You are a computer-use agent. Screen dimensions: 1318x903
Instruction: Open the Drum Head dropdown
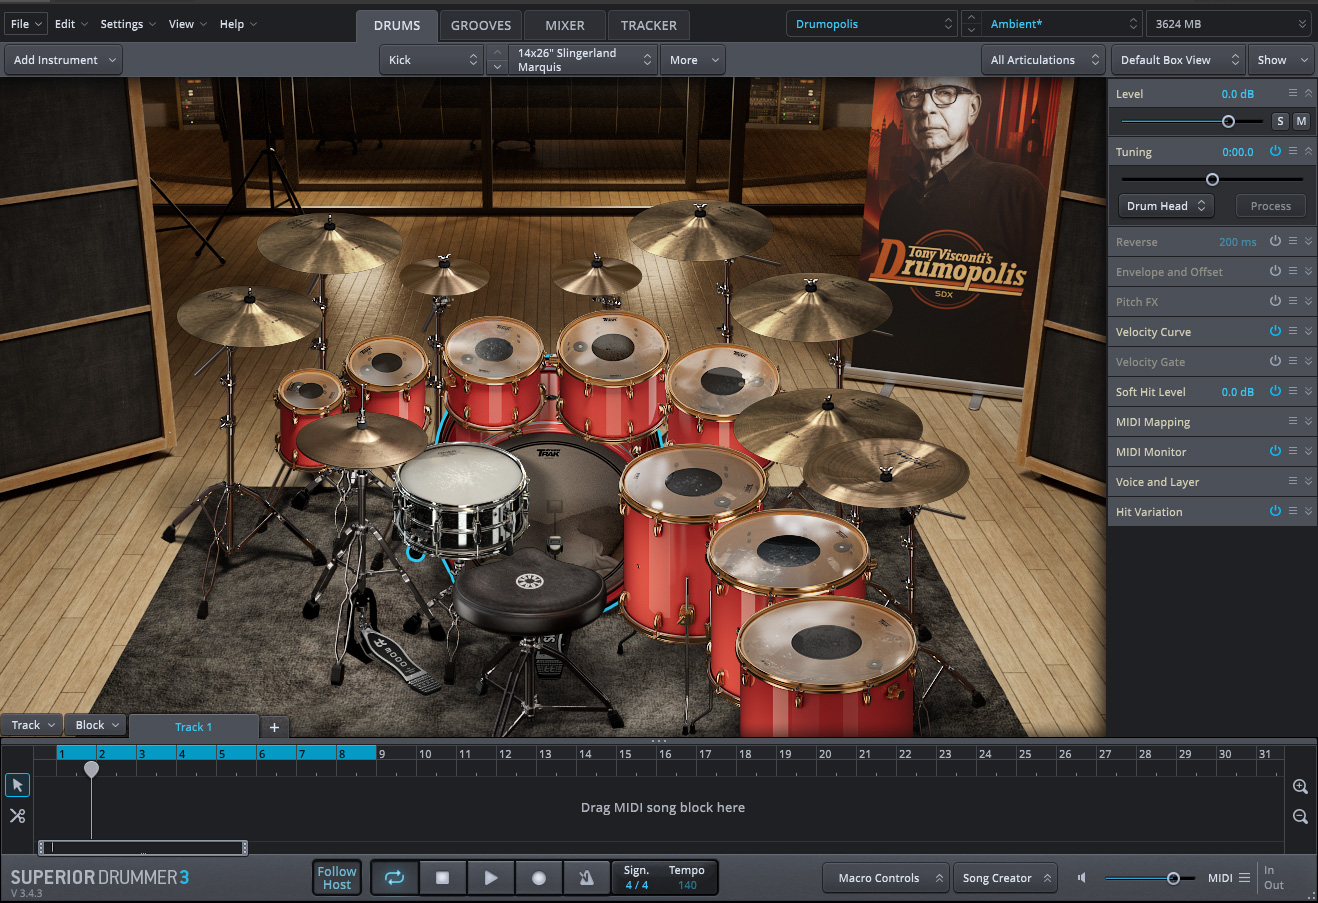[x=1166, y=206]
